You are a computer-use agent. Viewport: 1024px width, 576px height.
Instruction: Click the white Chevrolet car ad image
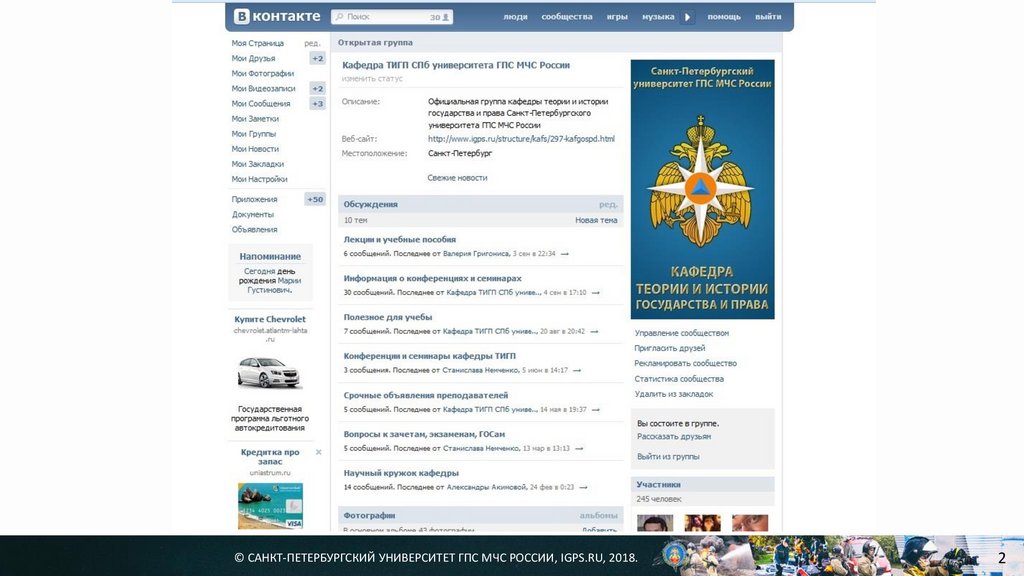(x=268, y=372)
